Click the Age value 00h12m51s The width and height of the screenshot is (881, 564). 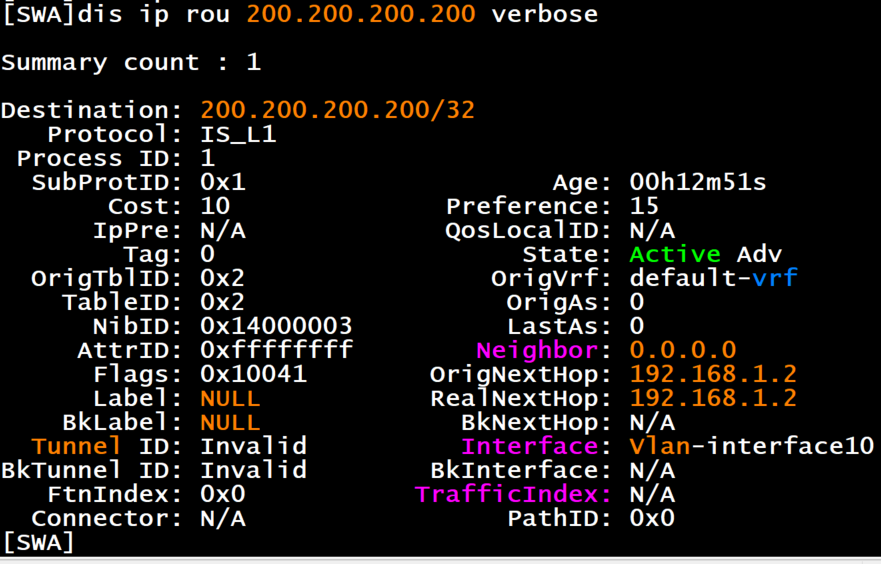coord(698,183)
